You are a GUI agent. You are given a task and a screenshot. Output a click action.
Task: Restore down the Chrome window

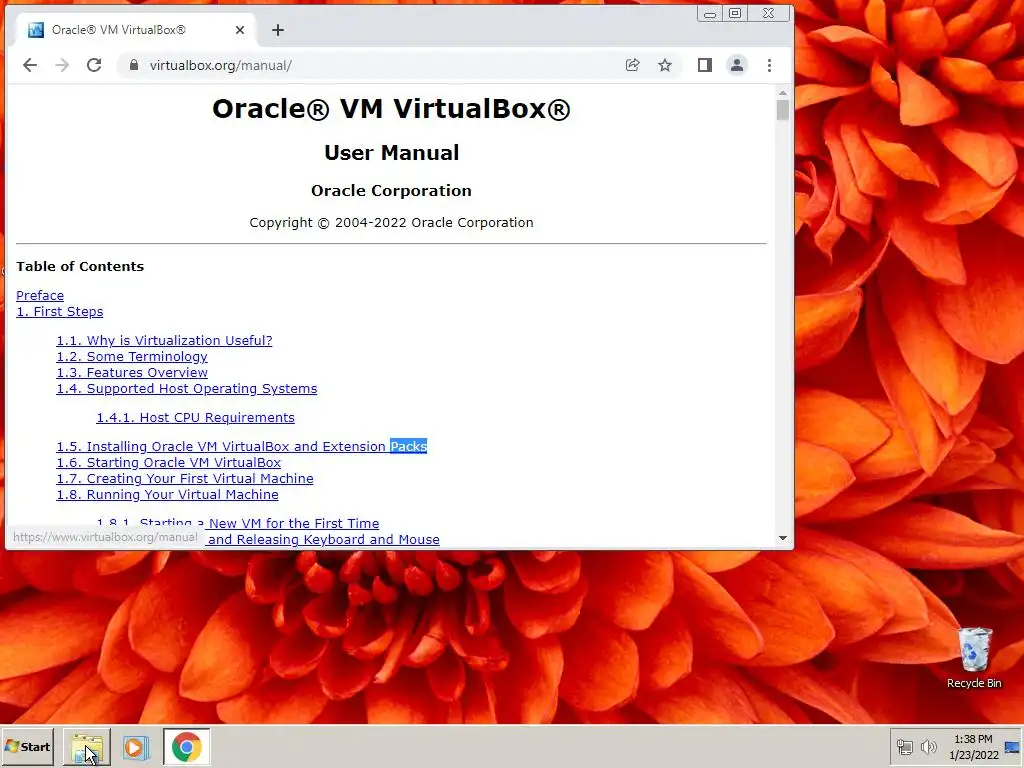[x=735, y=14]
